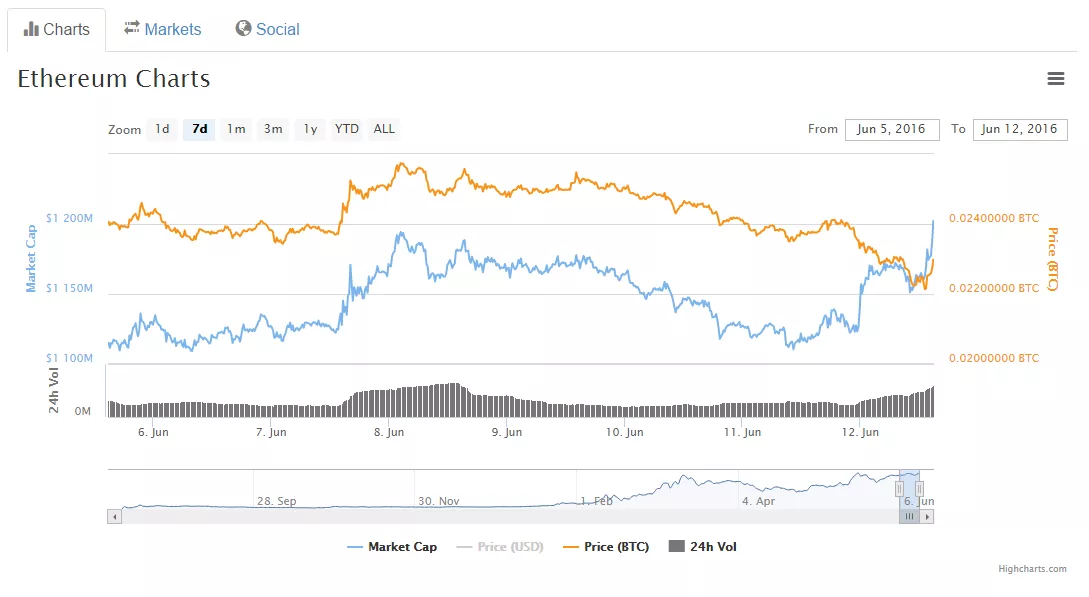The width and height of the screenshot is (1089, 597).
Task: Open the chart context menu hamburger icon
Action: click(x=1055, y=79)
